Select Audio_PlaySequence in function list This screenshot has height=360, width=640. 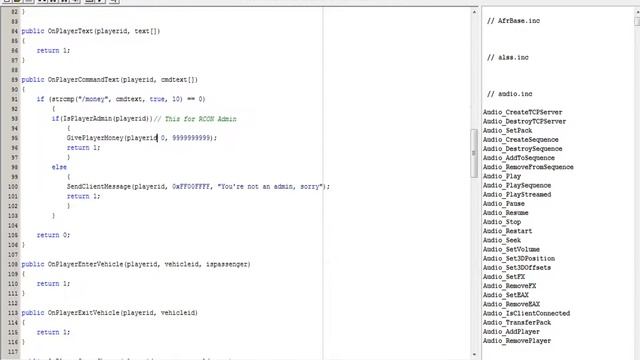click(517, 185)
